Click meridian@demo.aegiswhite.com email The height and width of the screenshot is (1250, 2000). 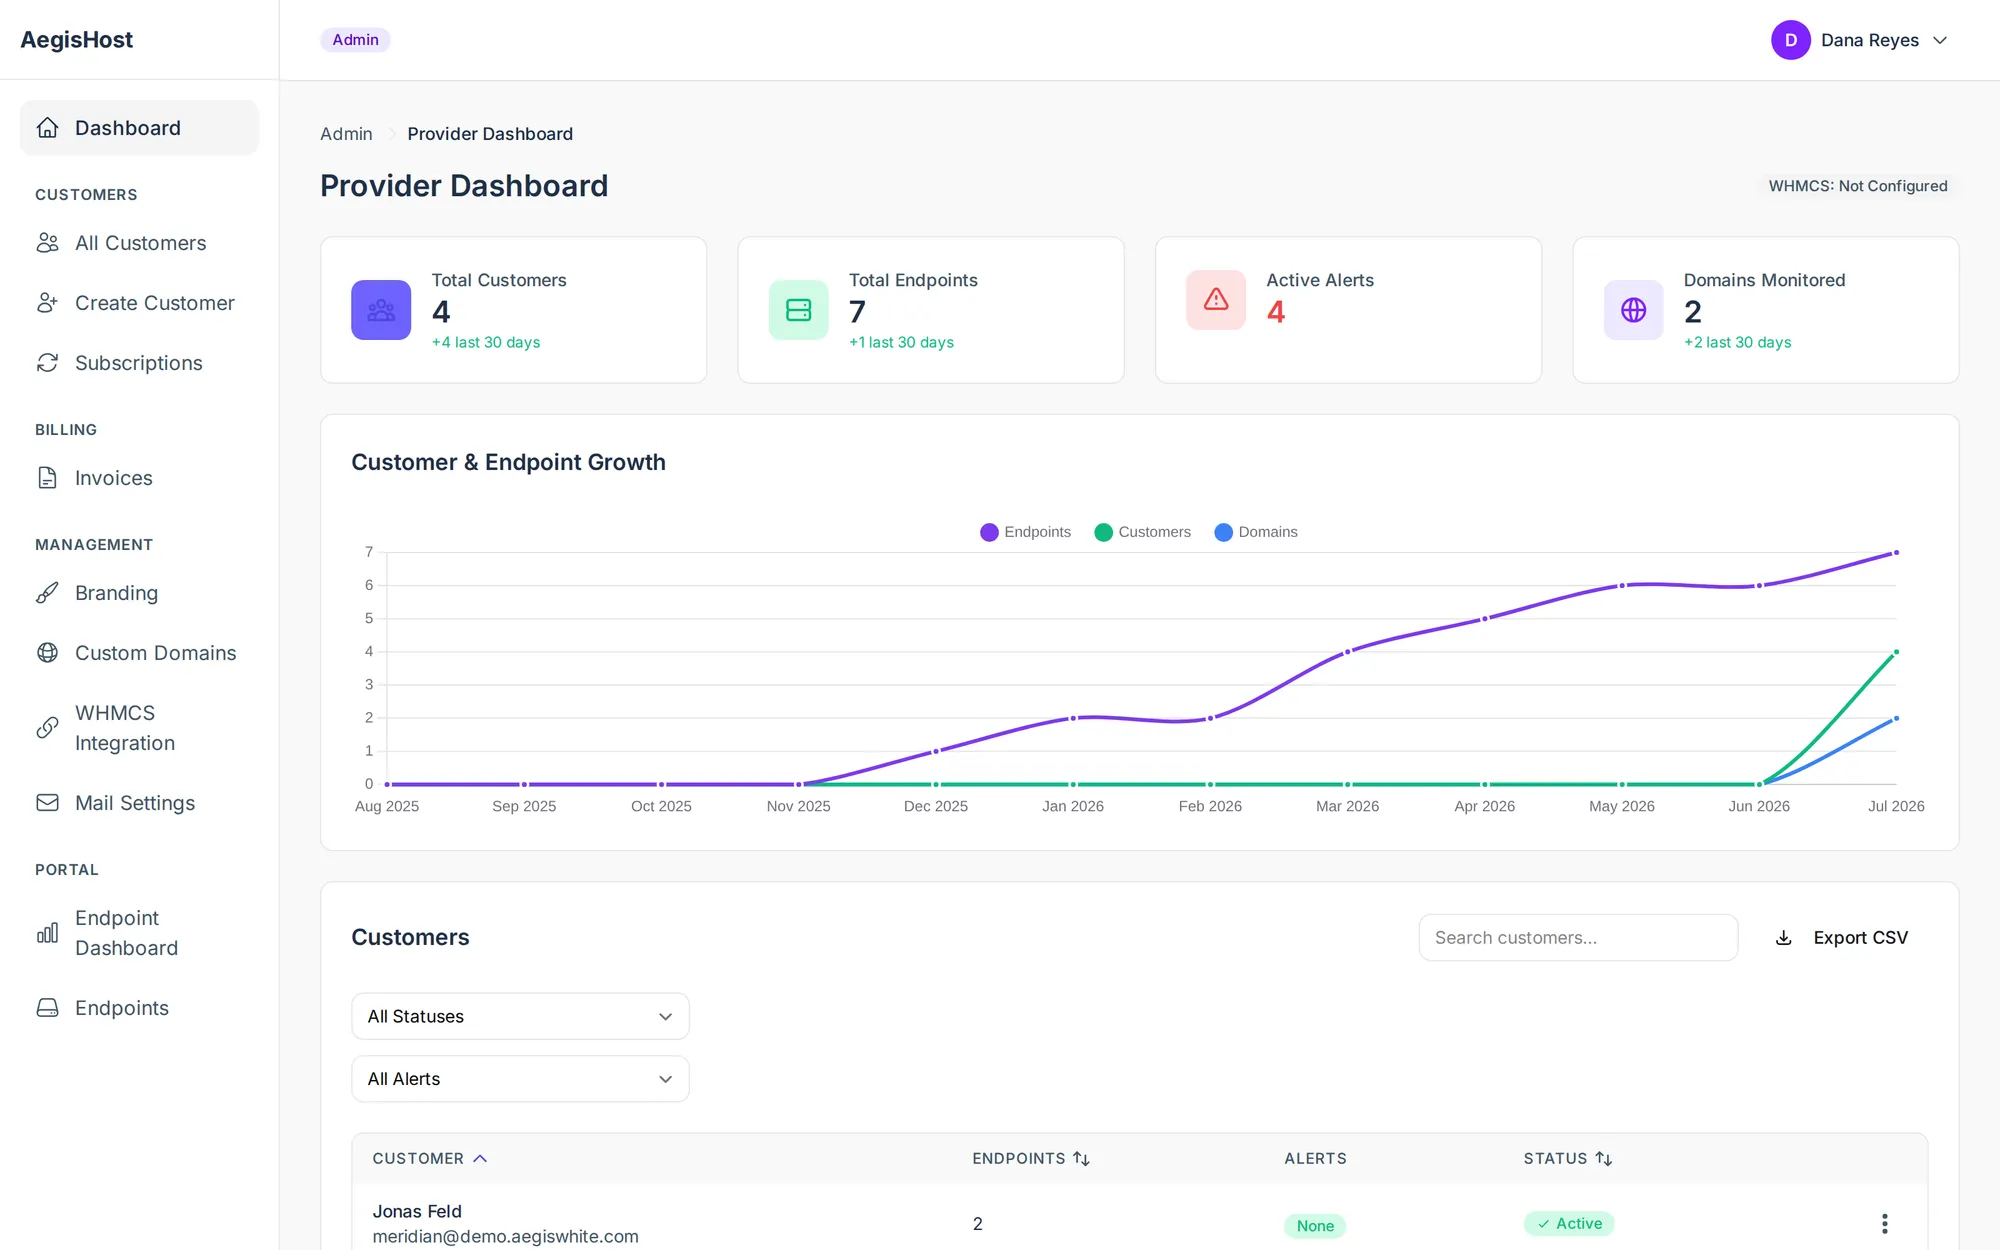[x=505, y=1237]
